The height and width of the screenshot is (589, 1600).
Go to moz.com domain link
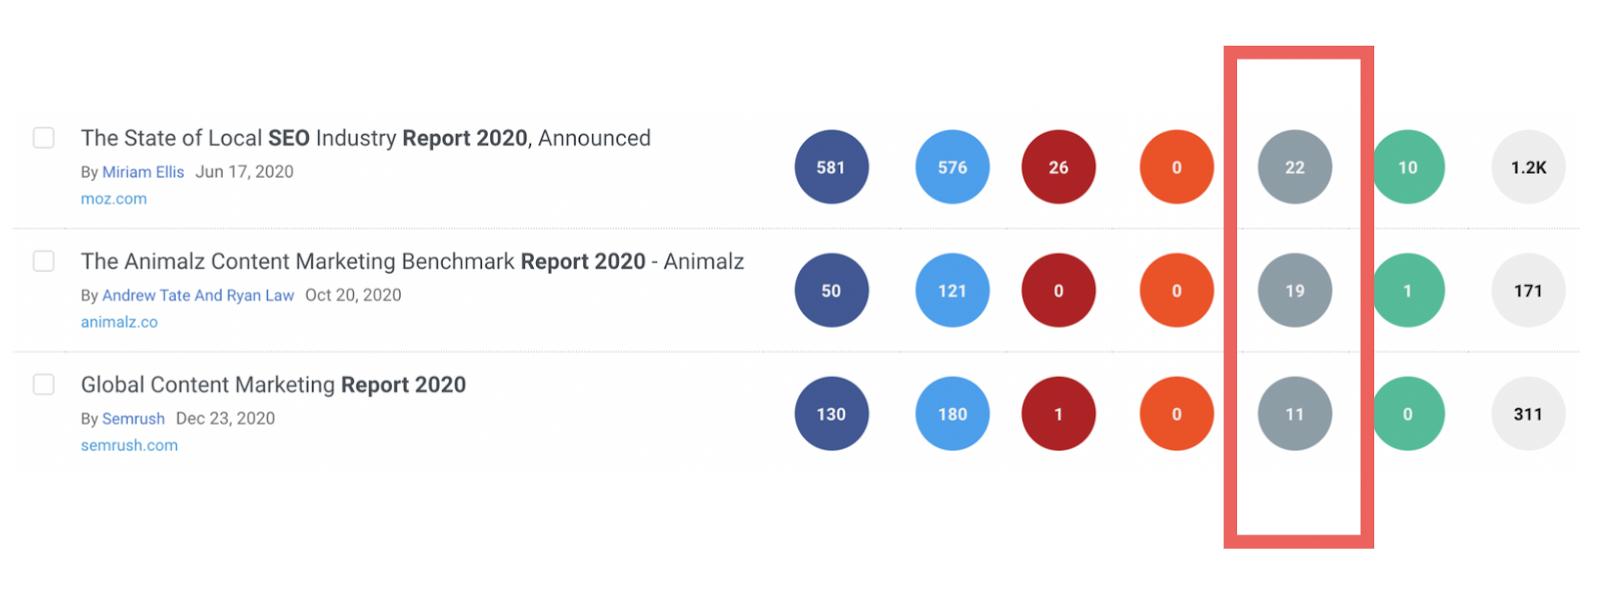point(114,199)
